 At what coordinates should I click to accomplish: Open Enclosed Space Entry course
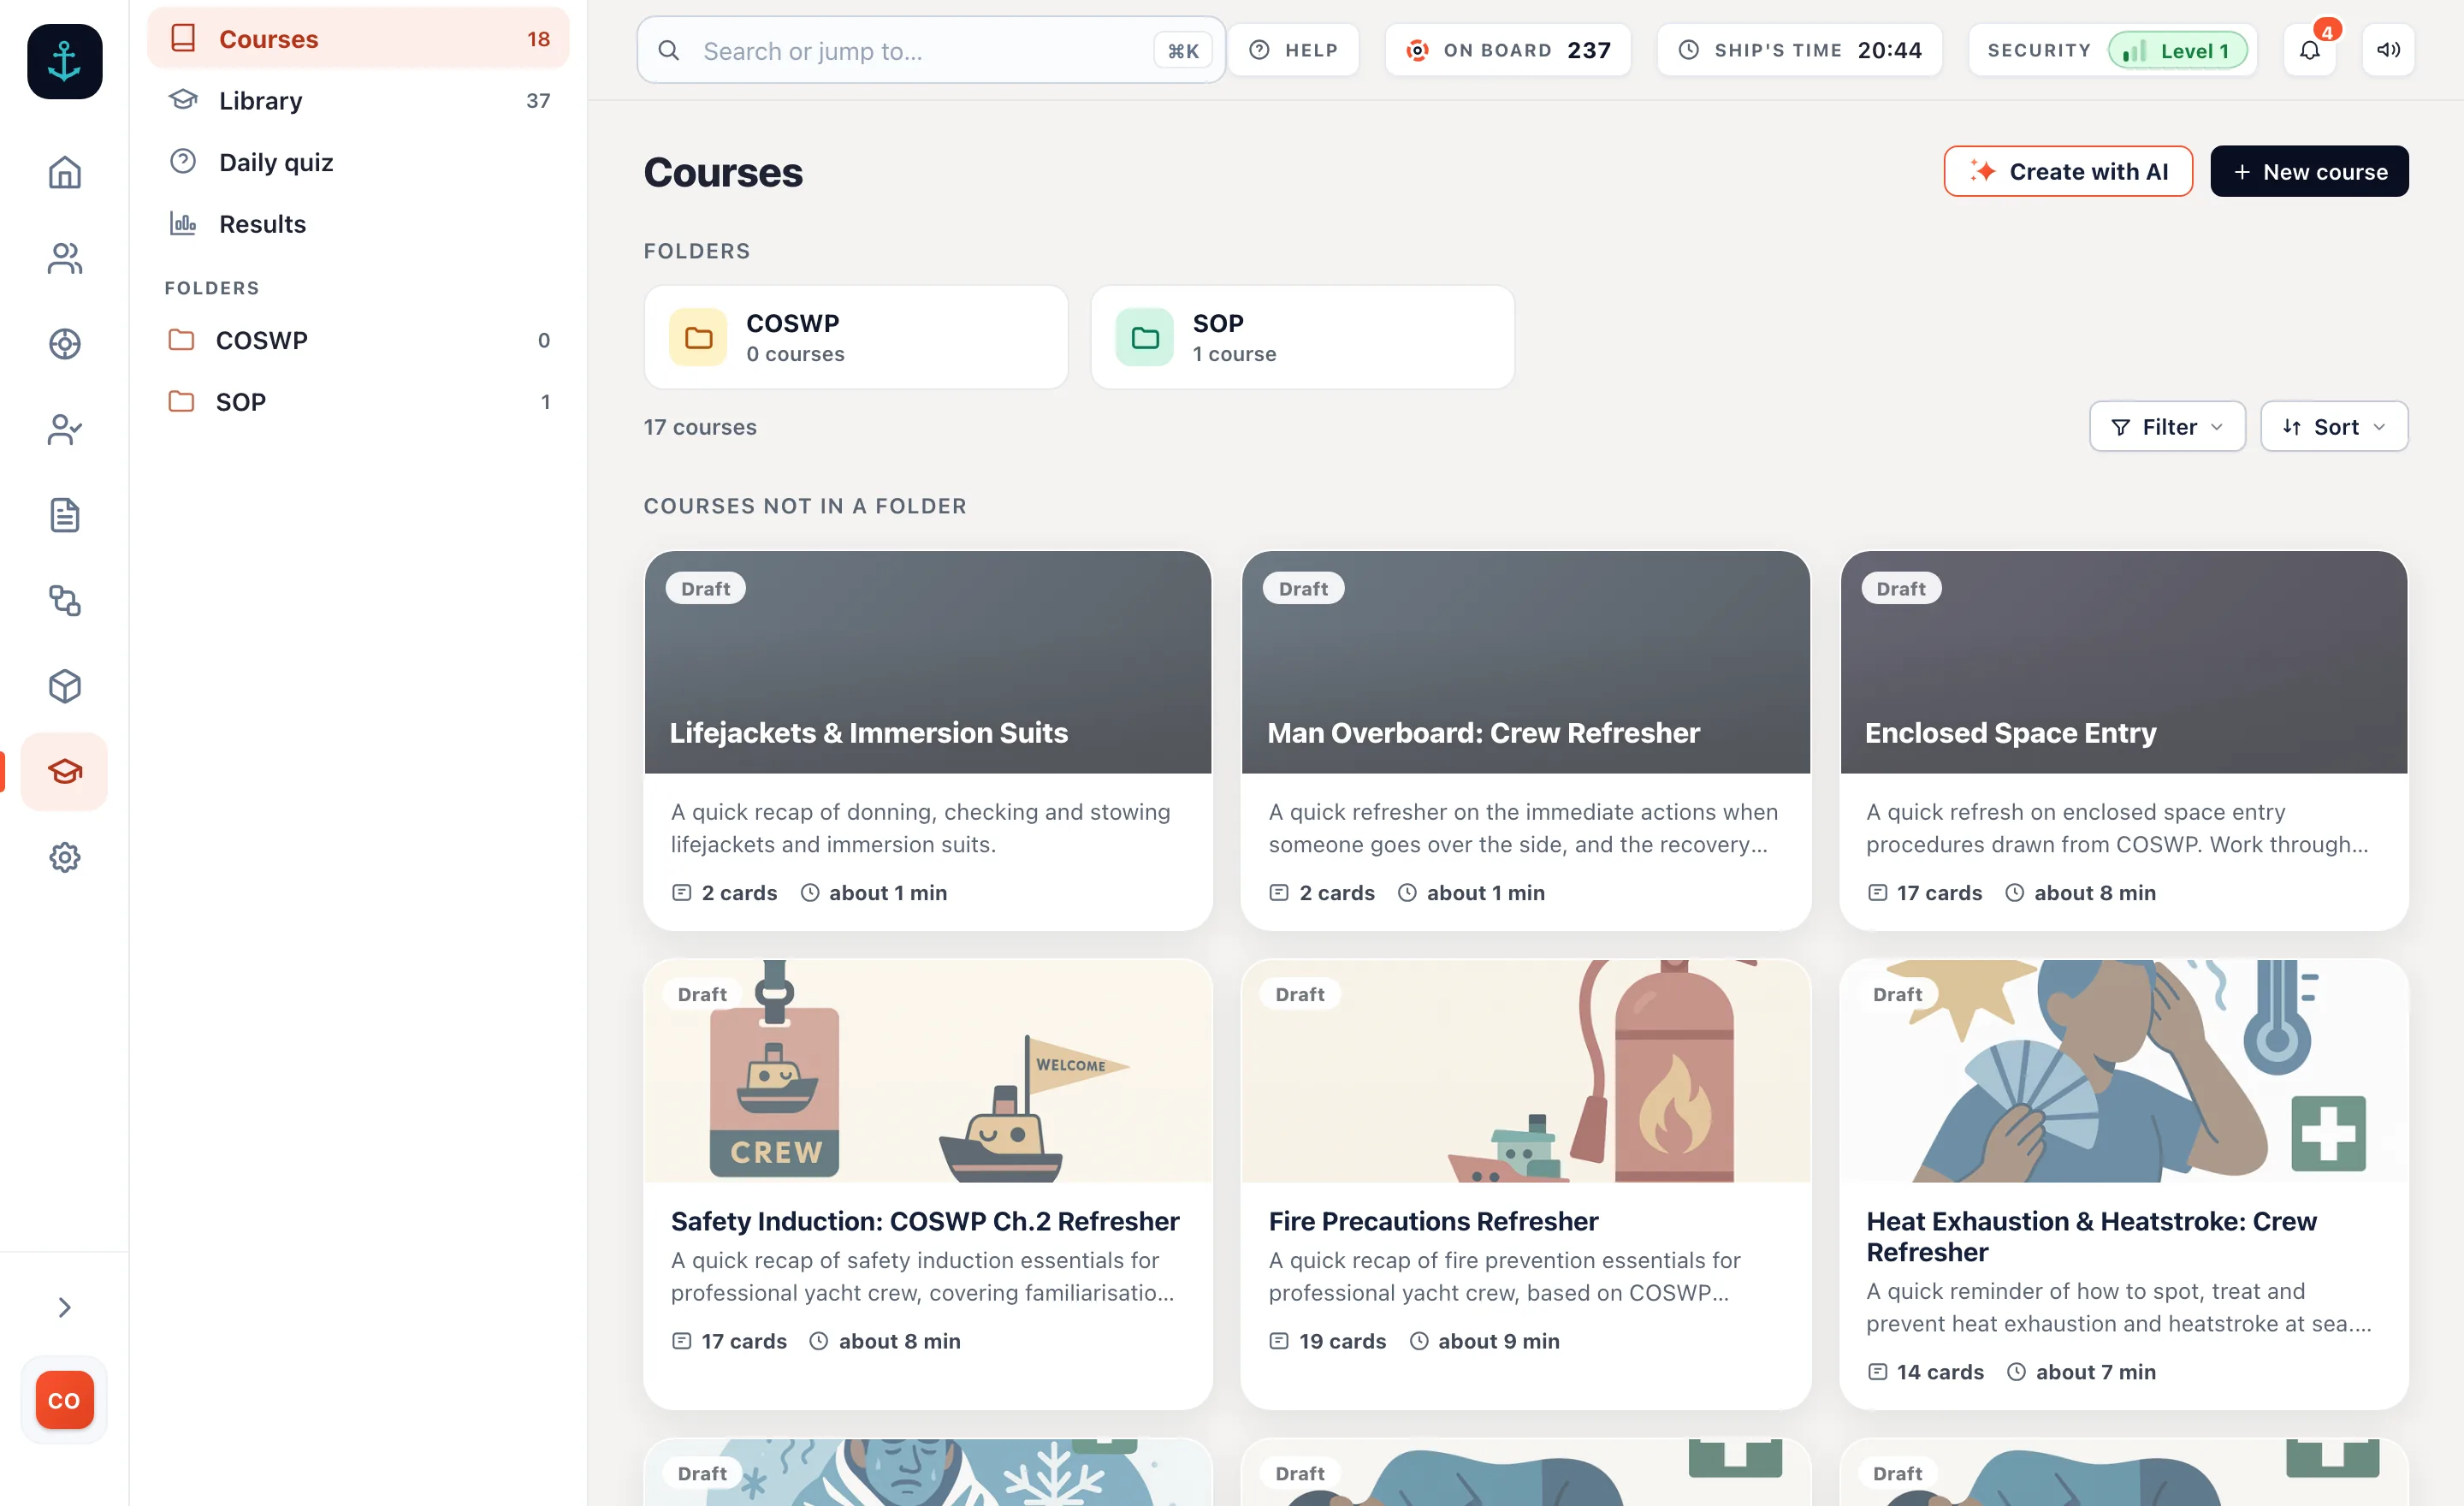pyautogui.click(x=2123, y=740)
